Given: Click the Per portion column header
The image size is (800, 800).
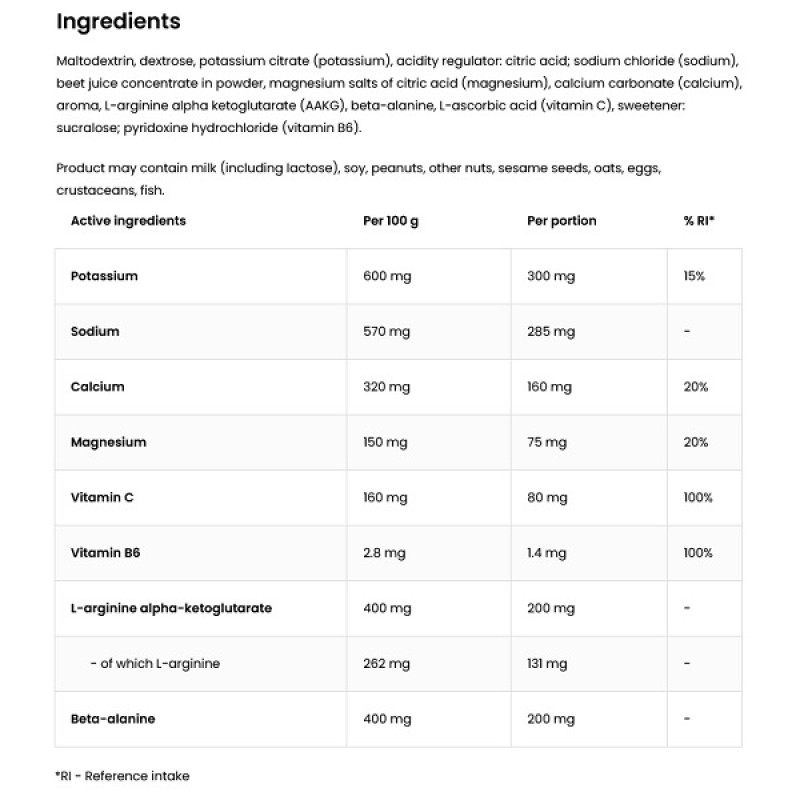Looking at the screenshot, I should click(x=561, y=221).
